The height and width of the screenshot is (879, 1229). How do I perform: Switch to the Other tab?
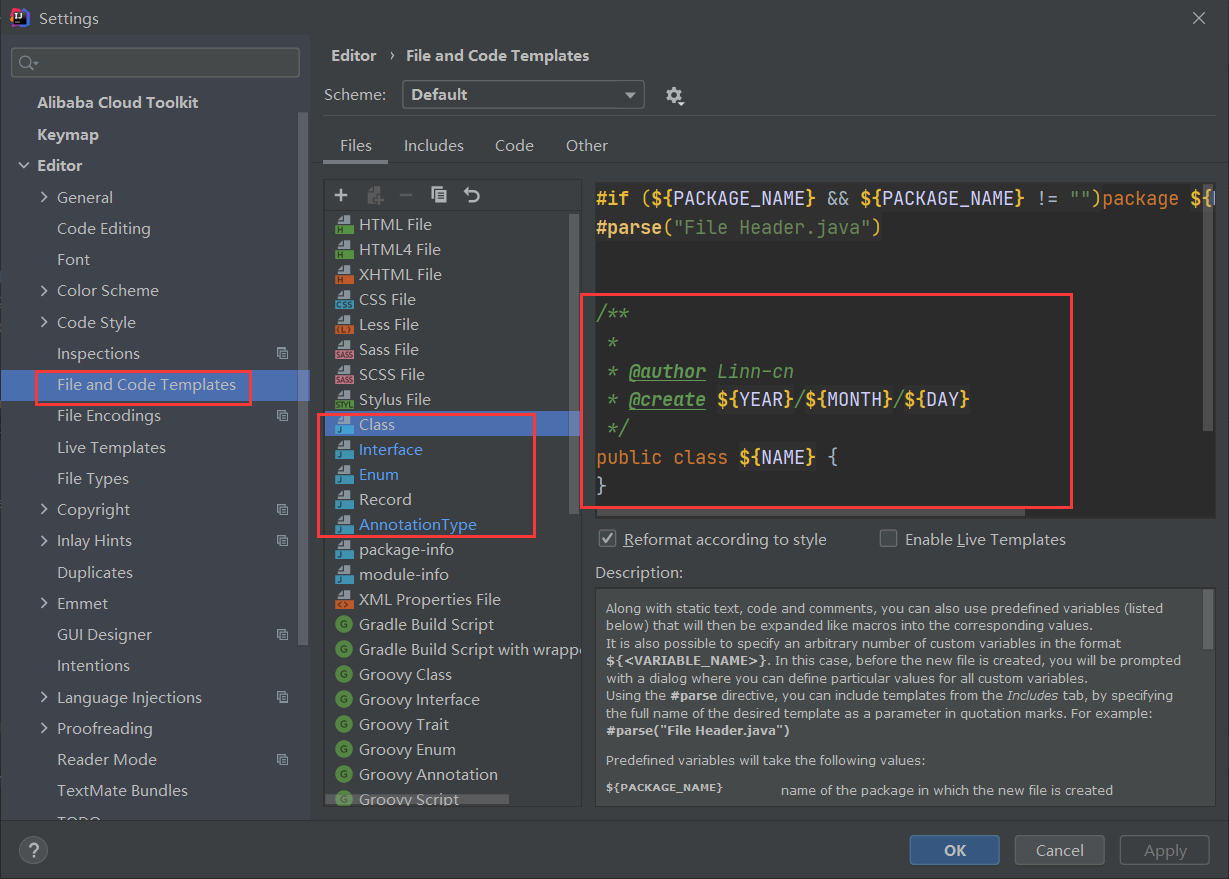(x=587, y=146)
